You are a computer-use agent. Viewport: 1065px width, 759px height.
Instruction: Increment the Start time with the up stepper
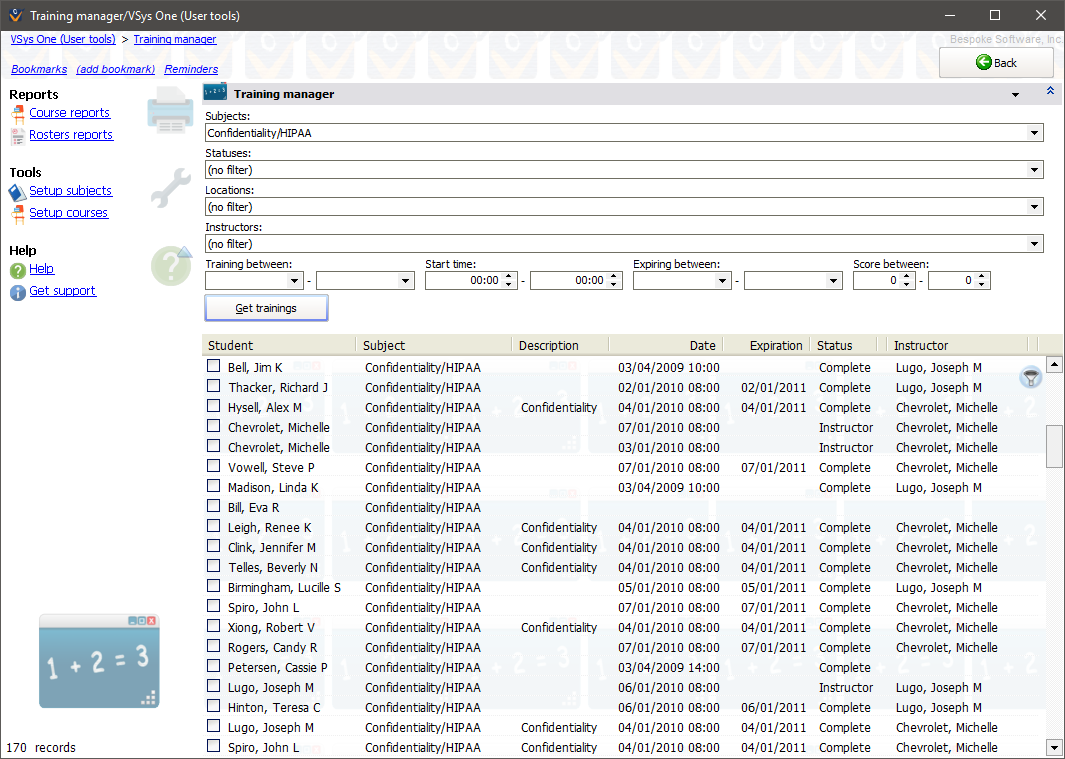(507, 276)
